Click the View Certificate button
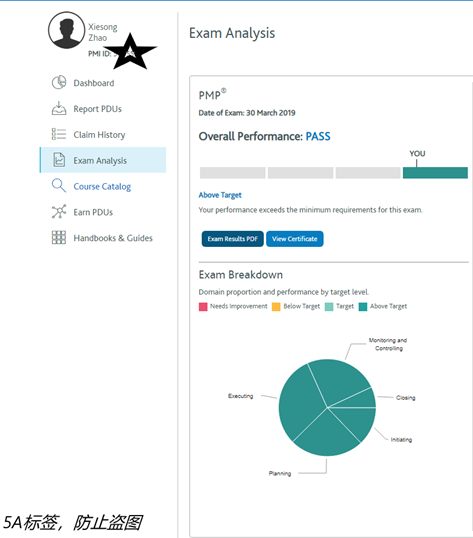The width and height of the screenshot is (473, 538). (x=295, y=239)
